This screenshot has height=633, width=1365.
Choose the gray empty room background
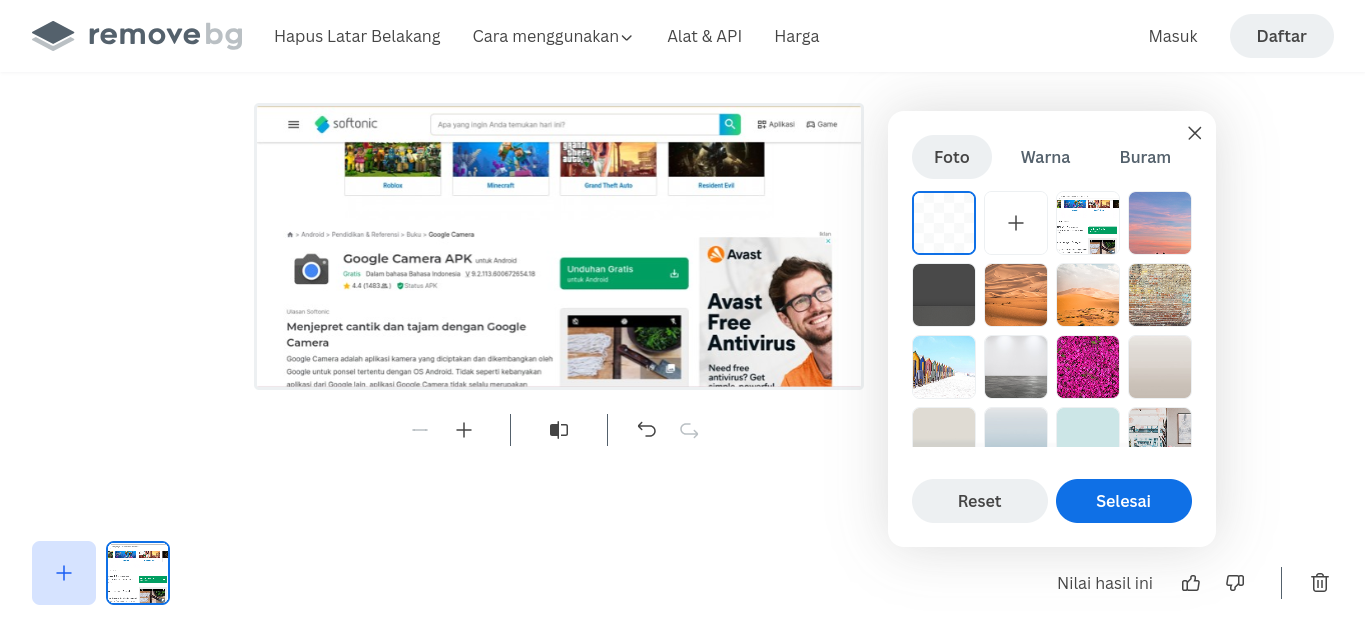click(x=1016, y=367)
